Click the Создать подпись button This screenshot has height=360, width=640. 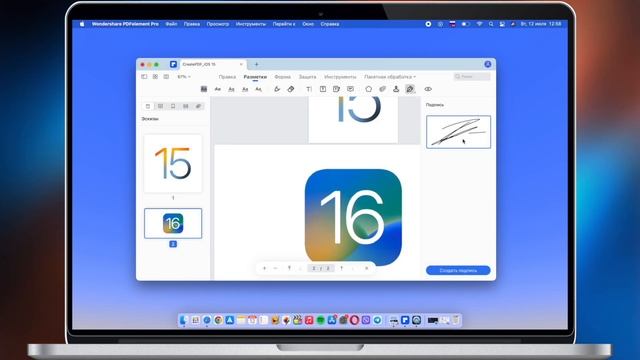click(458, 270)
